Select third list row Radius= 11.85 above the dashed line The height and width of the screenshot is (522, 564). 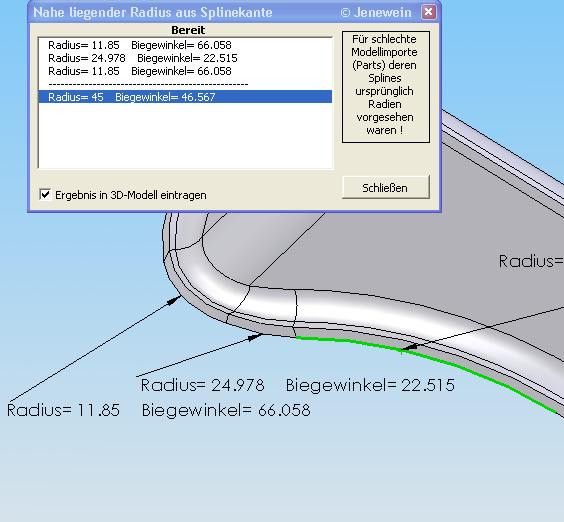(185, 71)
